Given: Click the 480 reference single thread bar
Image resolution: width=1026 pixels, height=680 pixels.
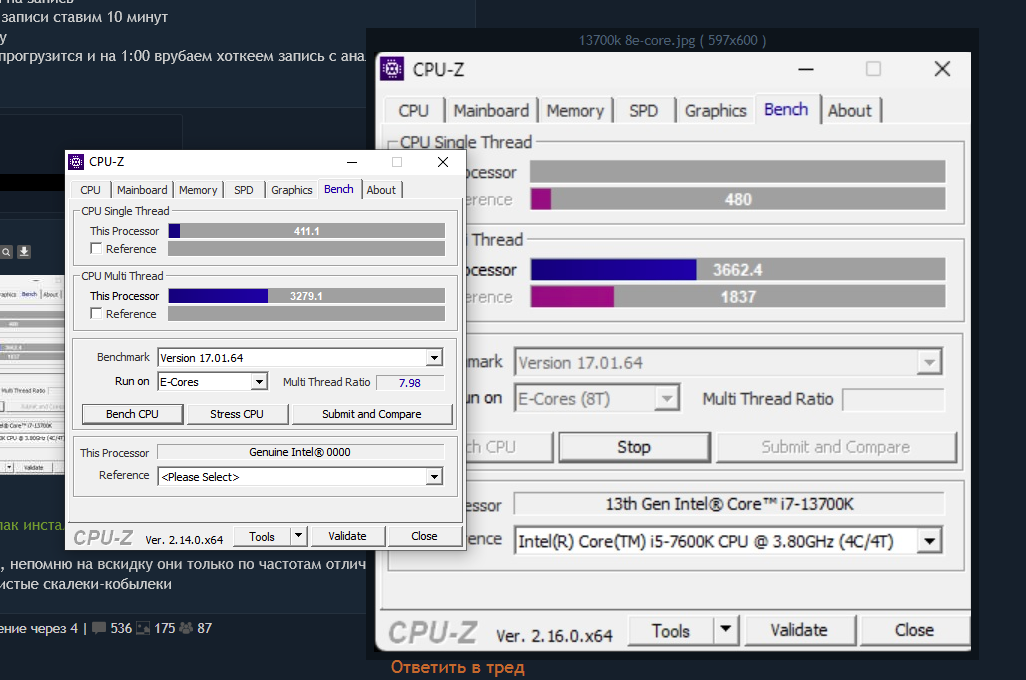Looking at the screenshot, I should pos(737,199).
